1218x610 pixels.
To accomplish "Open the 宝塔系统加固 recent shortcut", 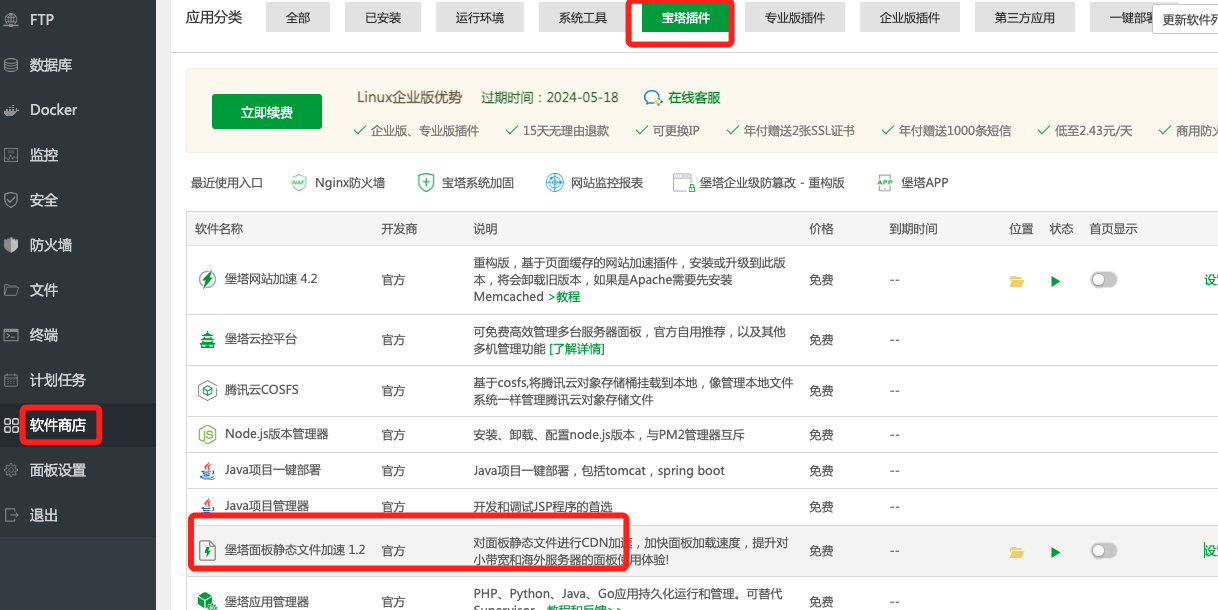I will tap(465, 183).
